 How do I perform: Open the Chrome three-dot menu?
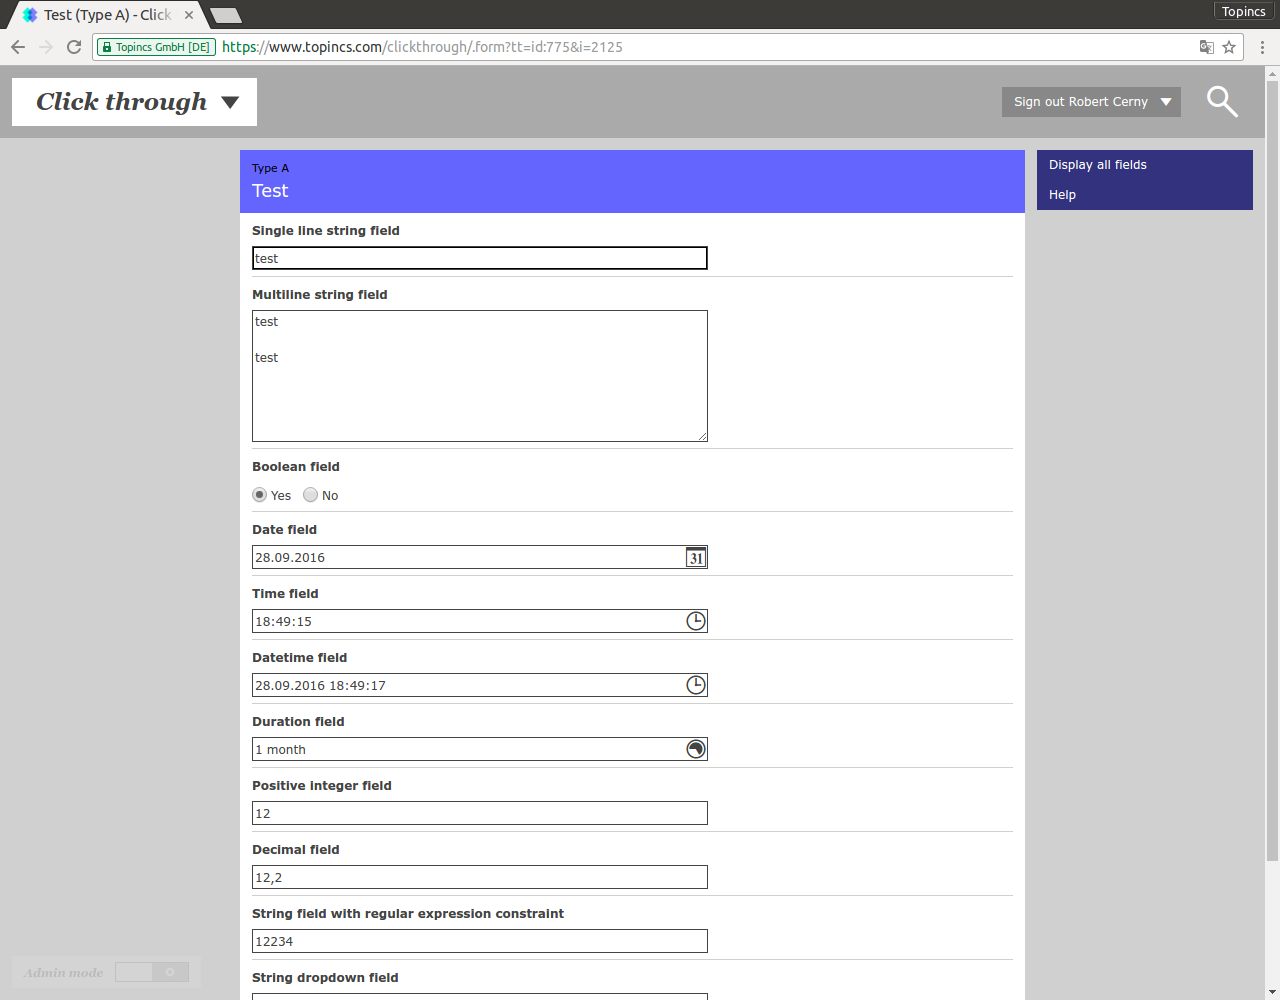coord(1262,47)
